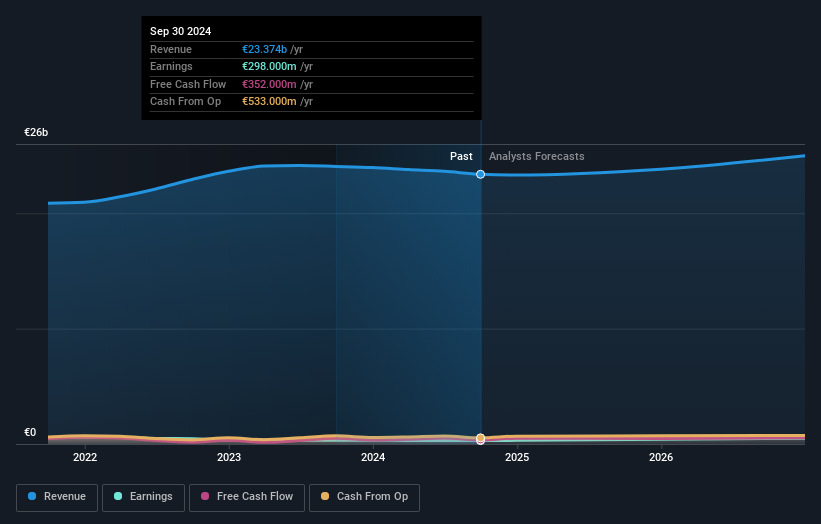
Task: Click the Sep 30 2024 tooltip date
Action: [x=181, y=31]
